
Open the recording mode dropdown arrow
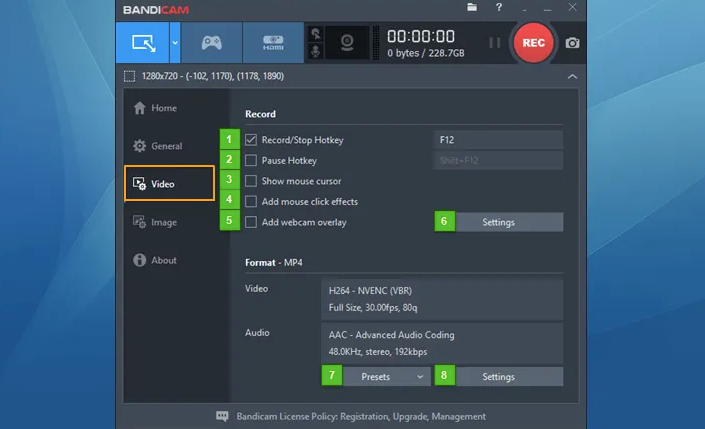click(x=175, y=43)
